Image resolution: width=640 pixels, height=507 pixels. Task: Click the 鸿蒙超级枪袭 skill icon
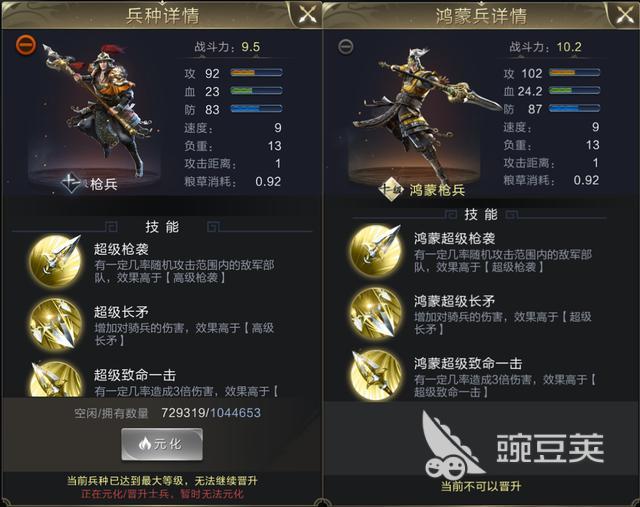(376, 251)
